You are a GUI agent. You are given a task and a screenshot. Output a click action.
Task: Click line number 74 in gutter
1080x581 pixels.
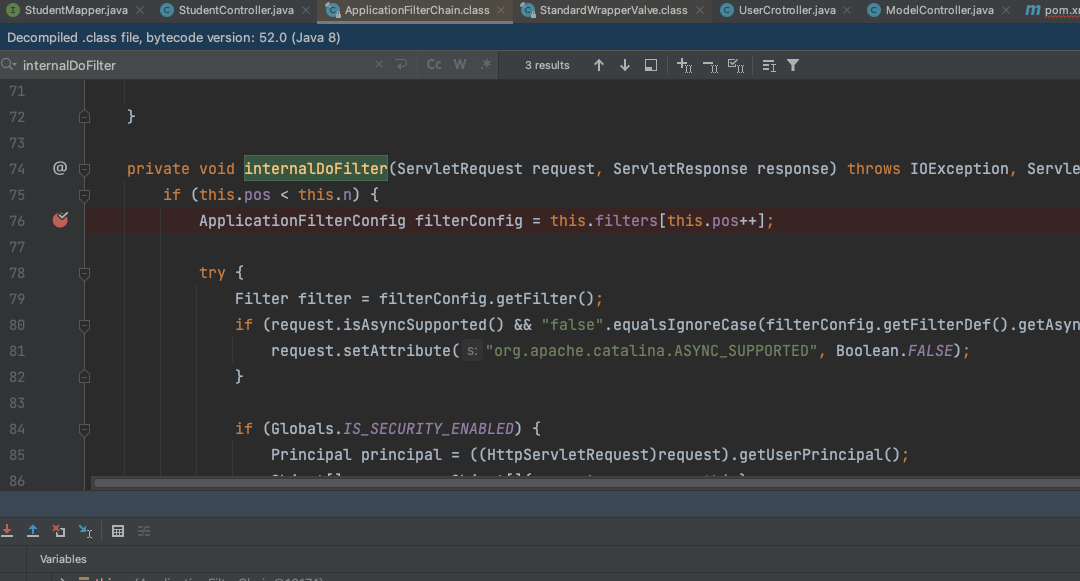17,169
